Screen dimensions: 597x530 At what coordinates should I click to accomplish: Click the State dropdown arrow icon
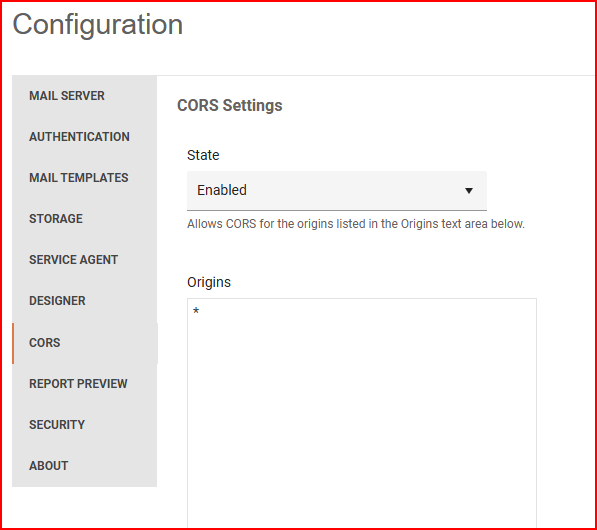click(469, 191)
